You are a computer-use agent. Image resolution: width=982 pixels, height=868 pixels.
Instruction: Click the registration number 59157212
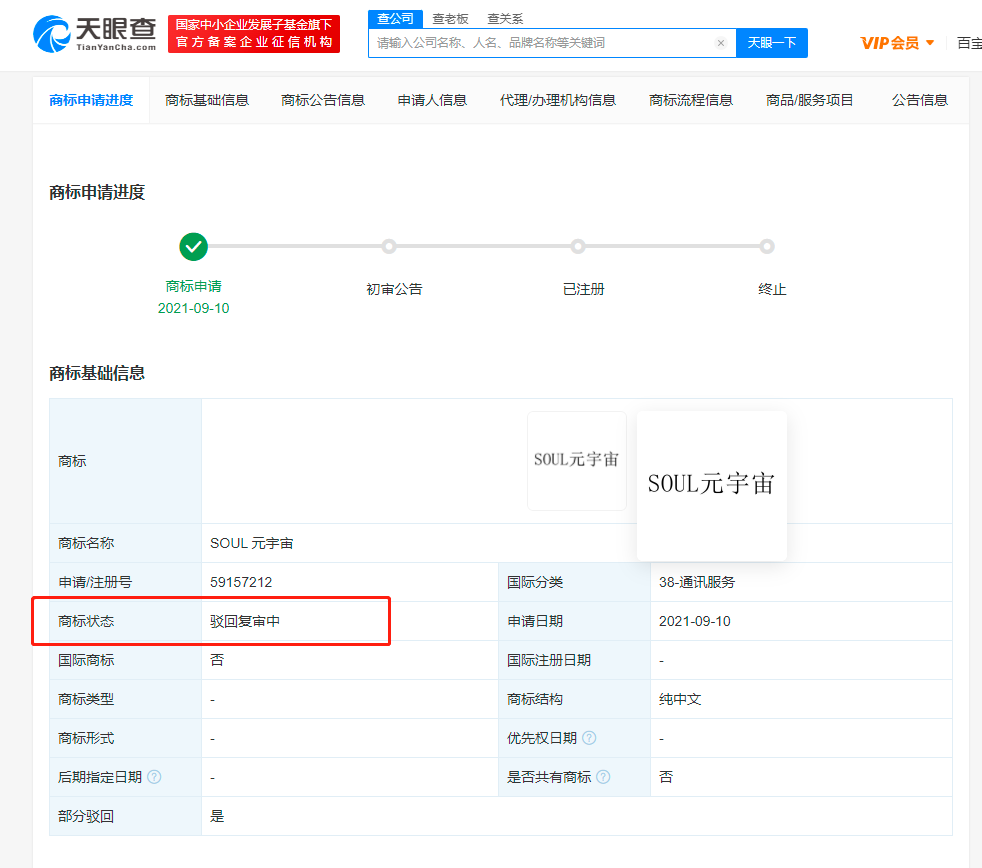[241, 582]
